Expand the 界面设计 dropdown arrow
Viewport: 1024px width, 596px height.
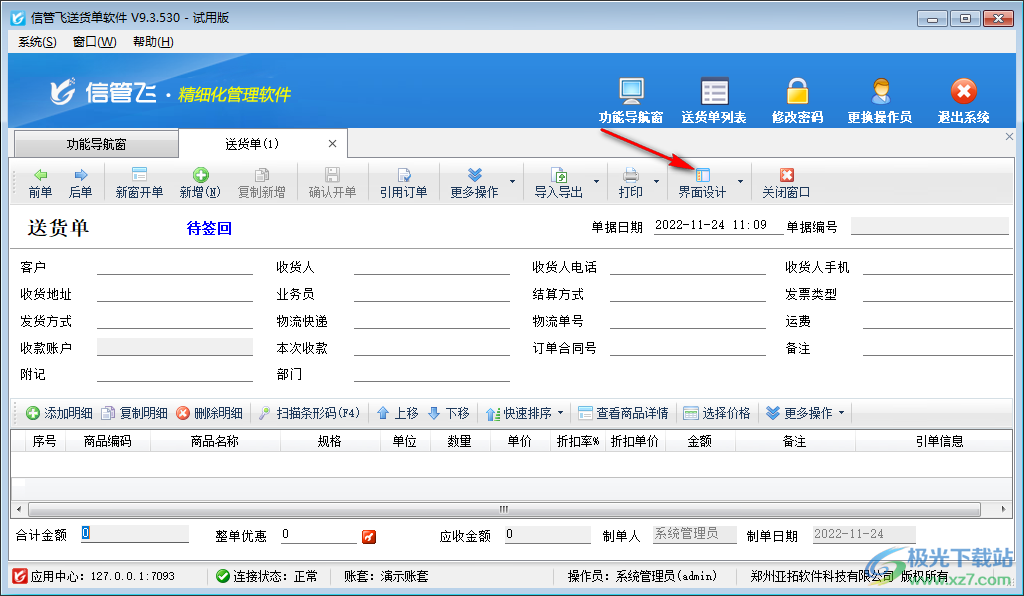point(740,181)
